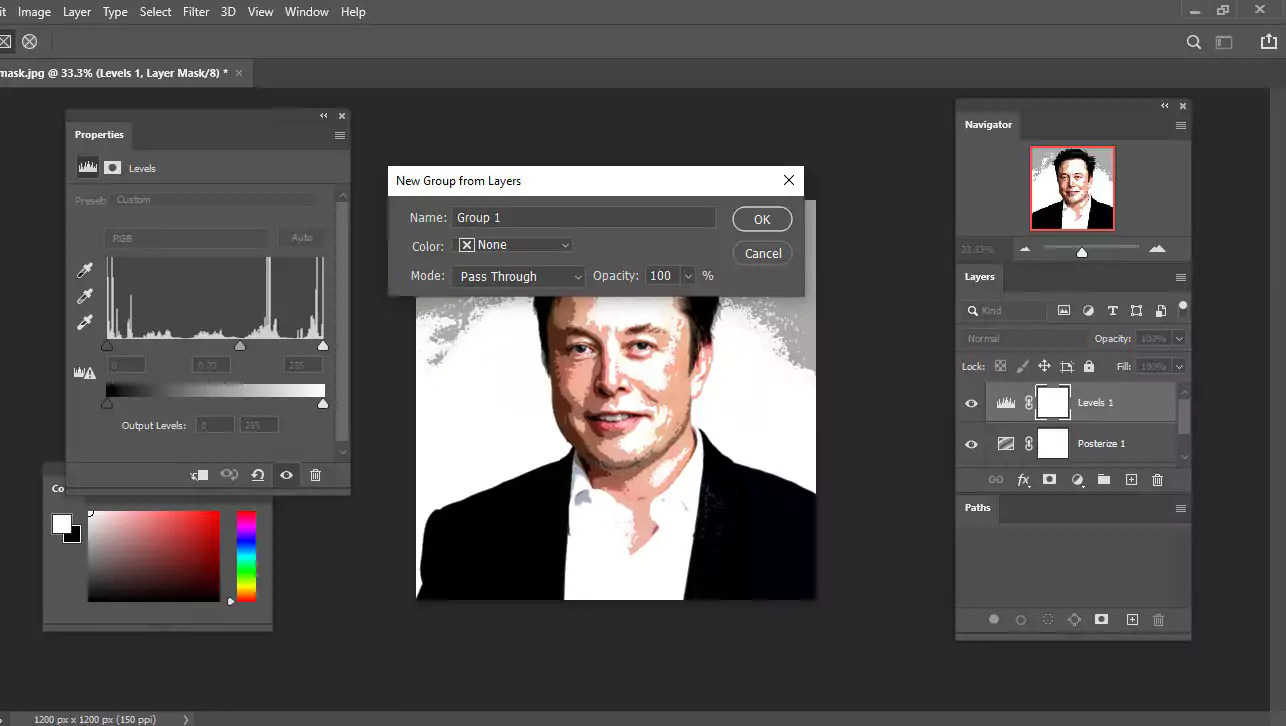This screenshot has width=1286, height=726.
Task: Click inside the red color picker field
Action: (153, 556)
